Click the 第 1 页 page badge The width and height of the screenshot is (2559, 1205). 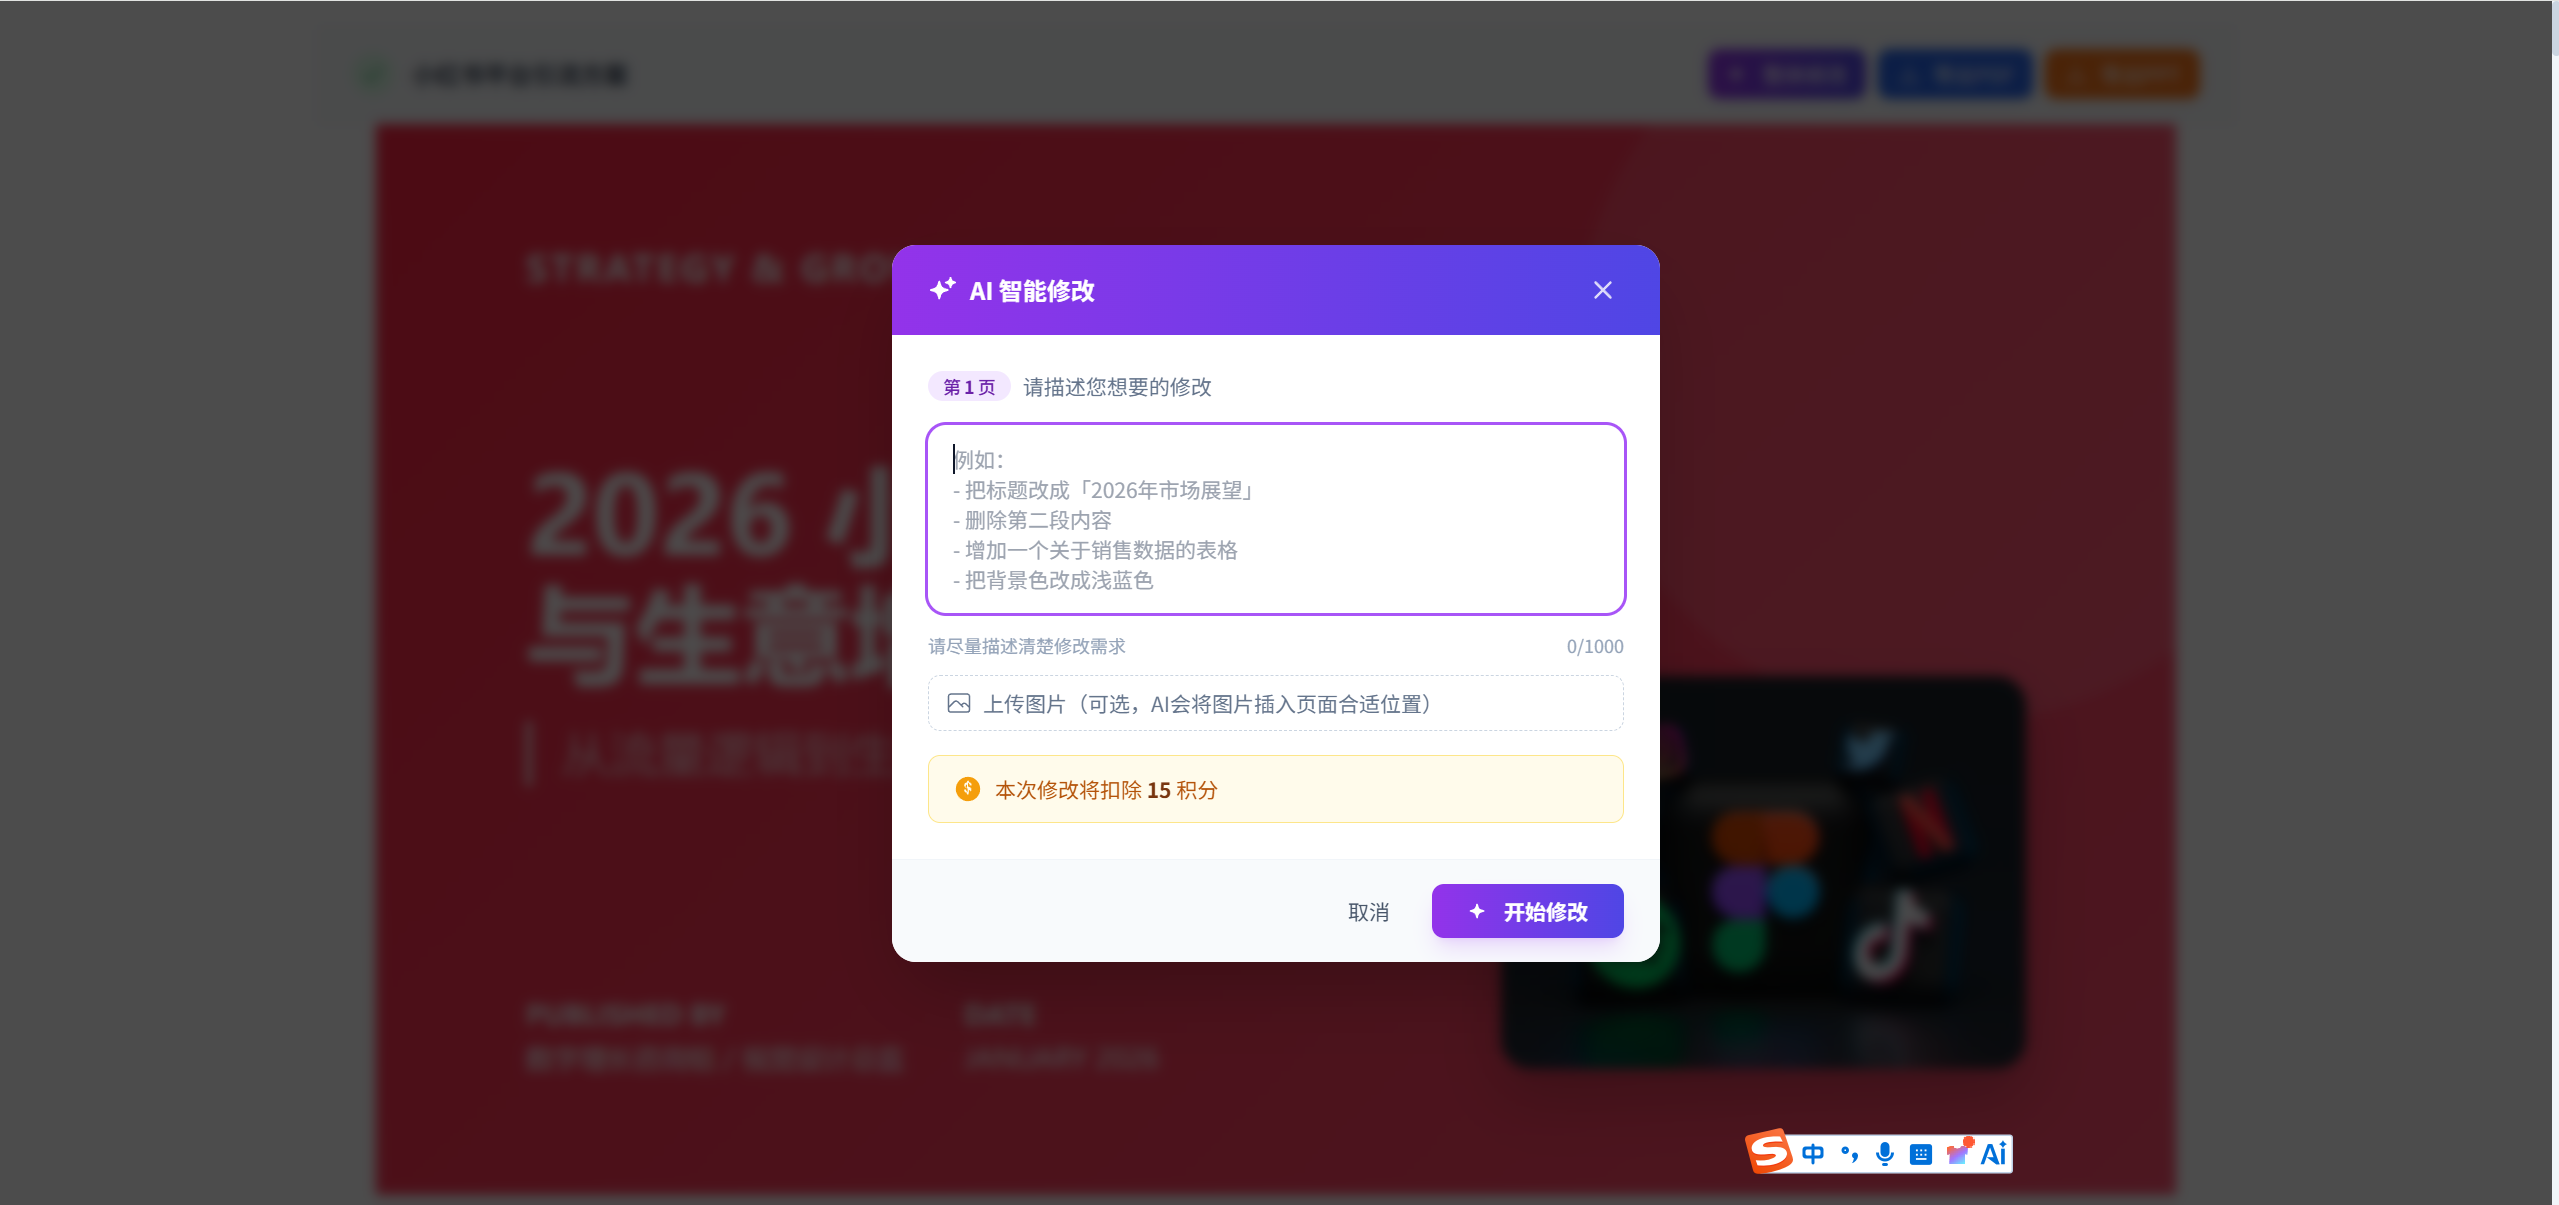969,387
